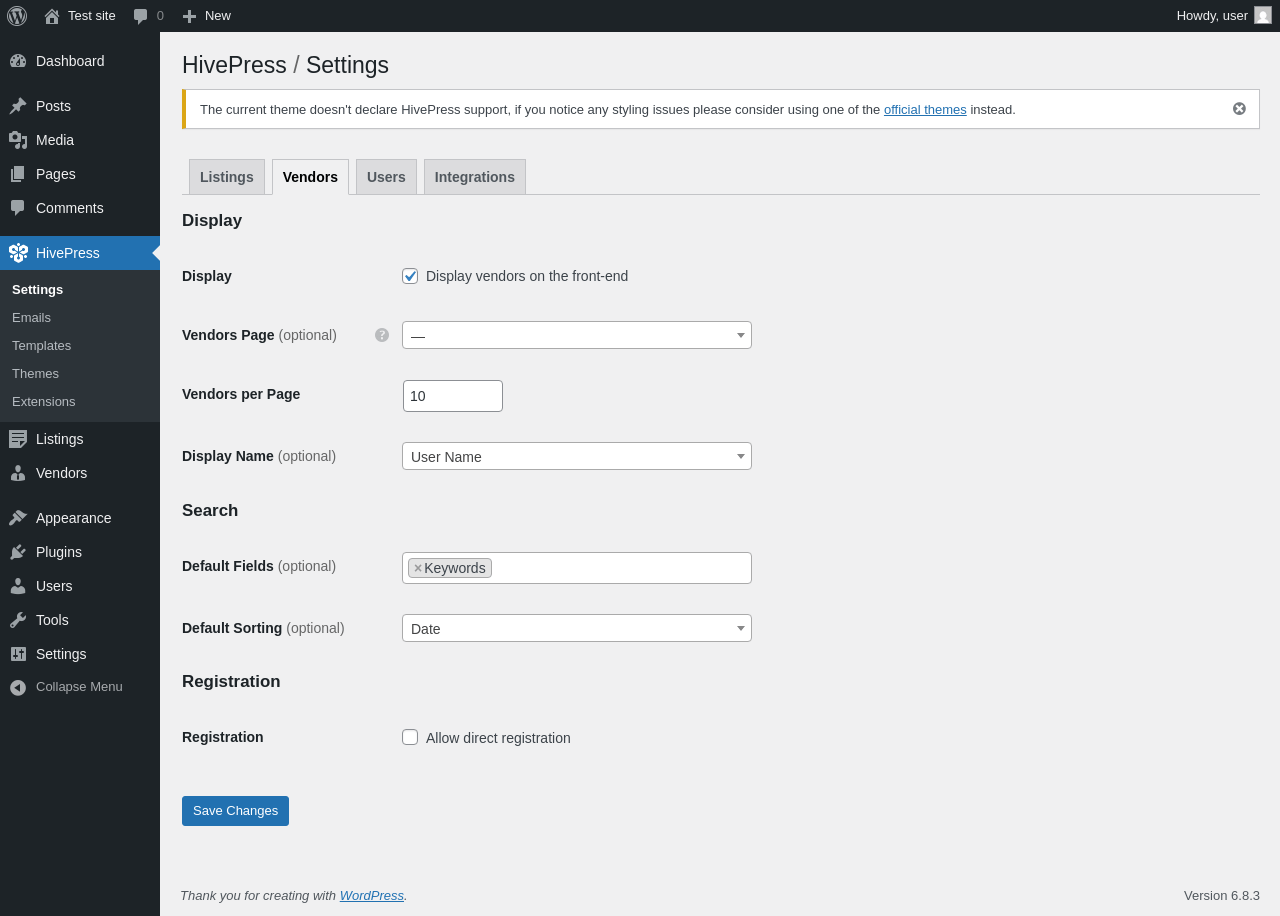Switch to the Integrations tab
Viewport: 1280px width, 916px height.
[x=474, y=177]
